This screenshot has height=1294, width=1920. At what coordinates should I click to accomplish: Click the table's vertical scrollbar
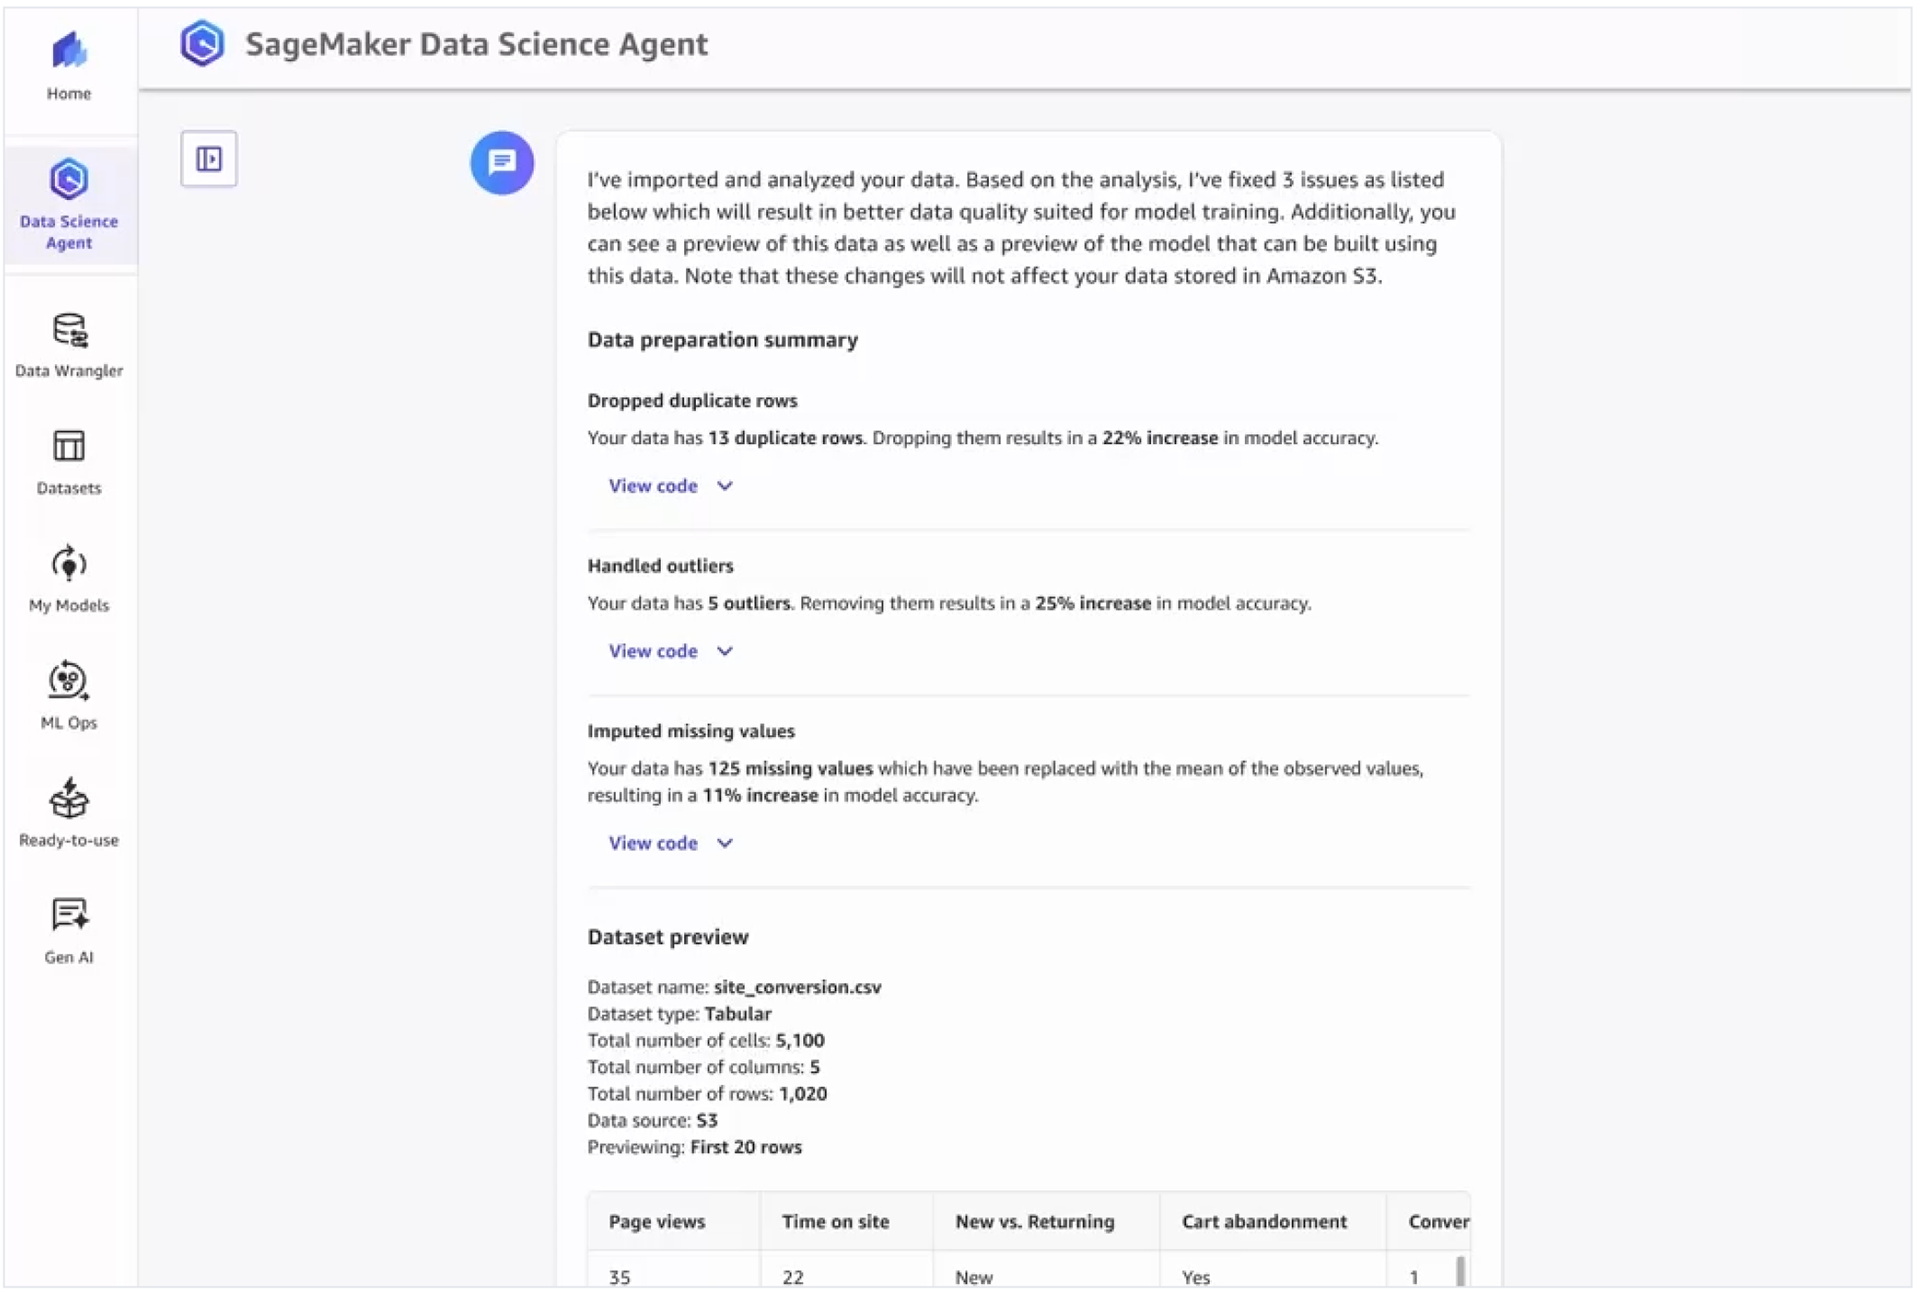coord(1460,1271)
